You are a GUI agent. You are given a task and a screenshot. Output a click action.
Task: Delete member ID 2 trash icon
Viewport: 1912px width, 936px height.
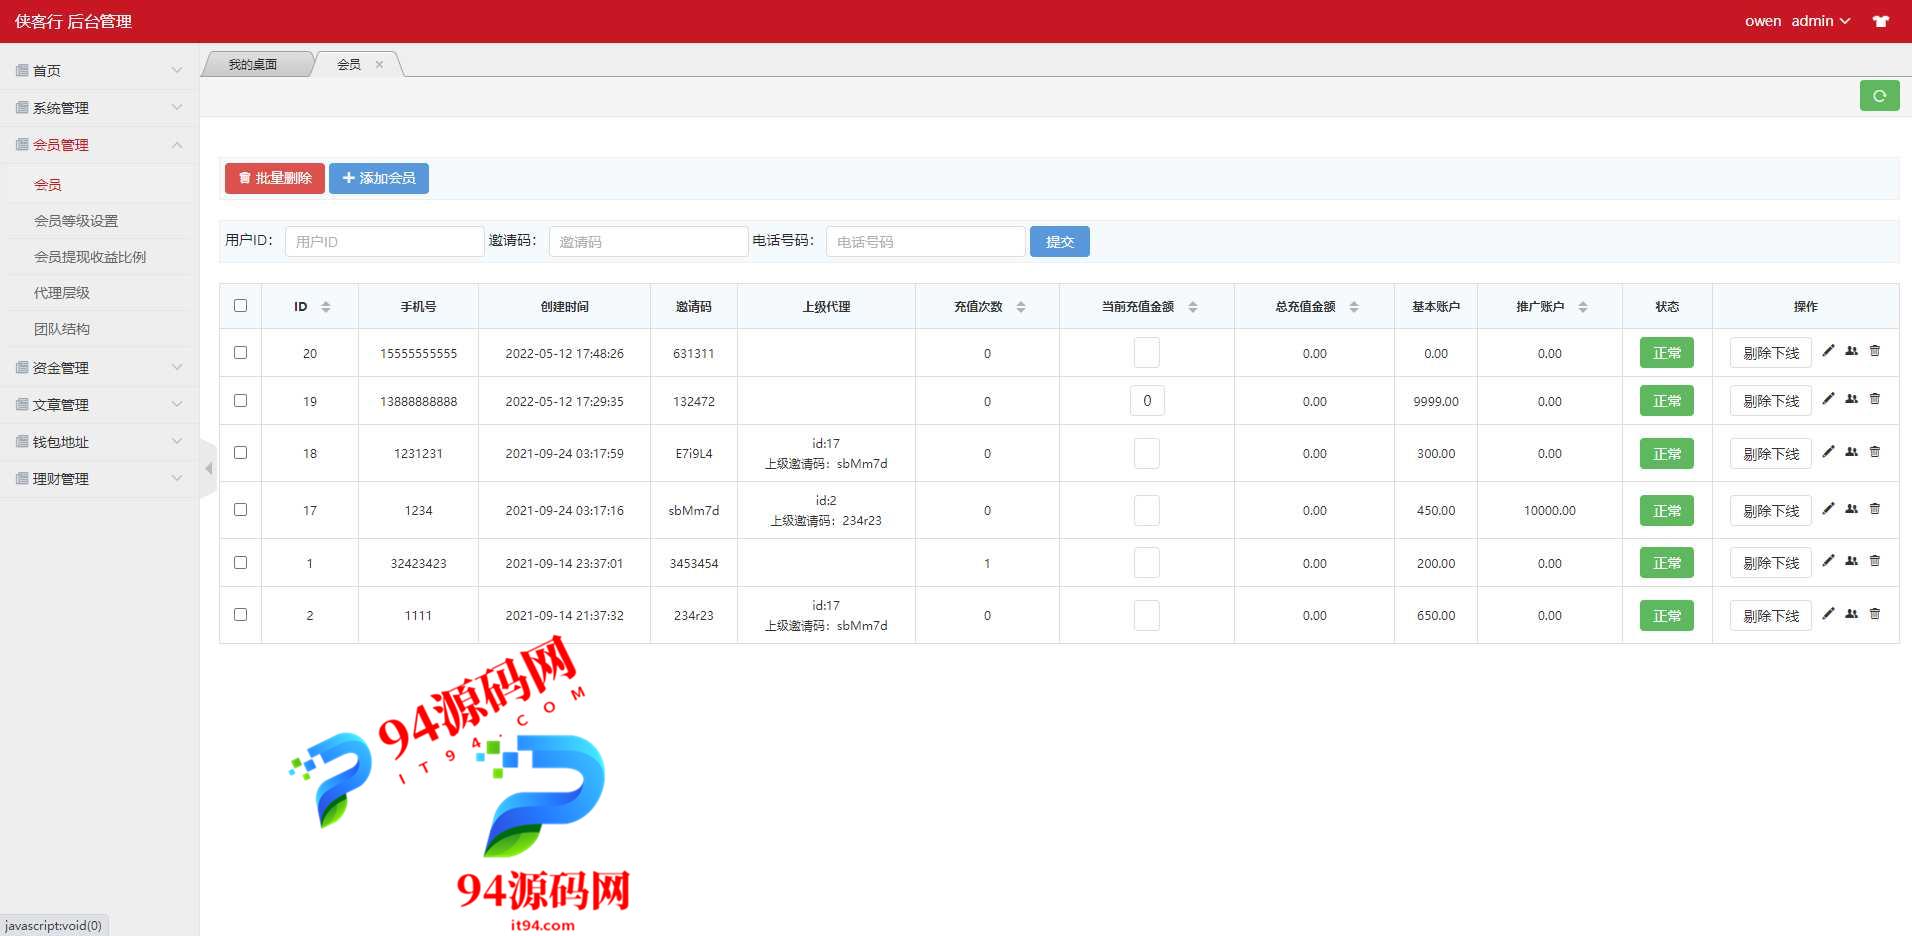(1875, 614)
